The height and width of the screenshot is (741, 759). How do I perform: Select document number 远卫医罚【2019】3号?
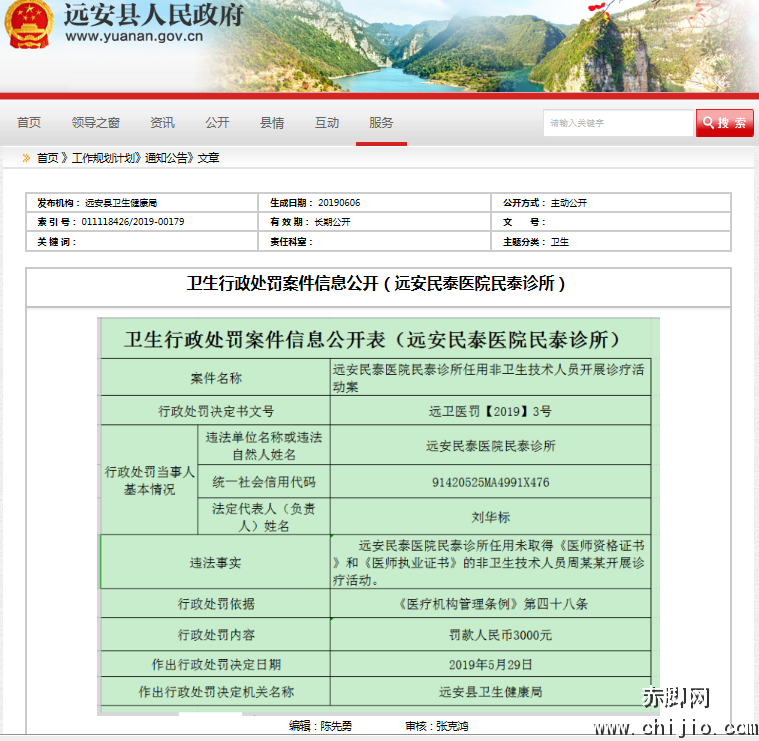490,411
